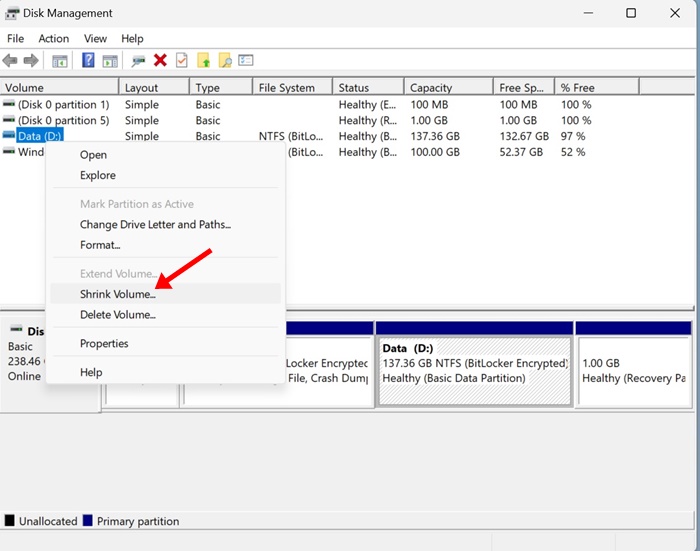This screenshot has height=551, width=700.
Task: Click the highlighted Data (D:) volume name
Action: pos(40,136)
